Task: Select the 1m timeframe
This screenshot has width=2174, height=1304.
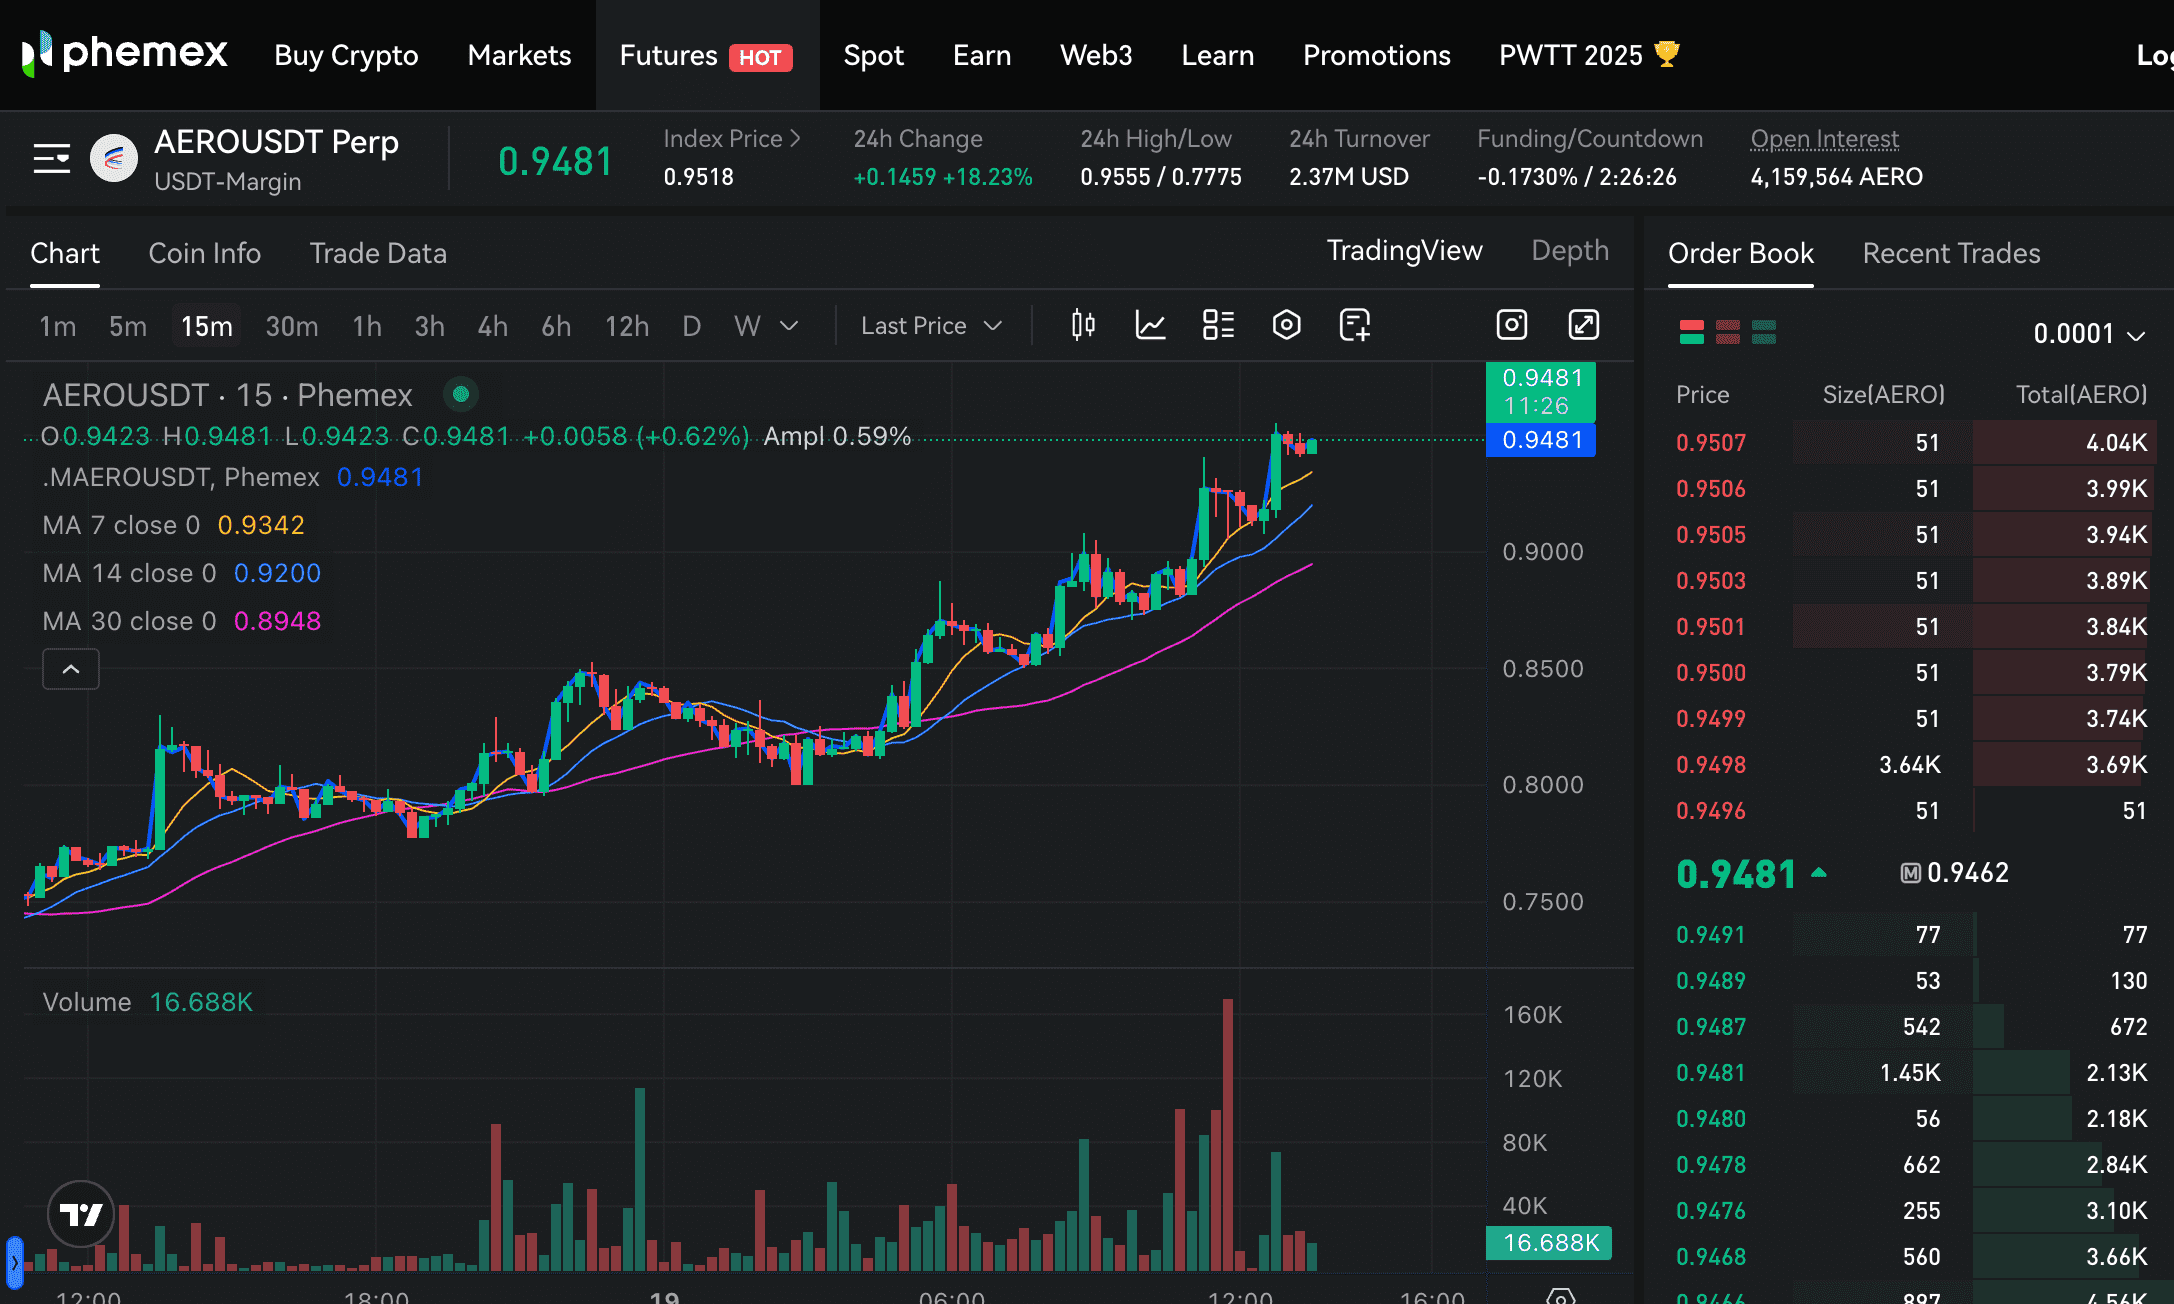Action: (x=57, y=326)
